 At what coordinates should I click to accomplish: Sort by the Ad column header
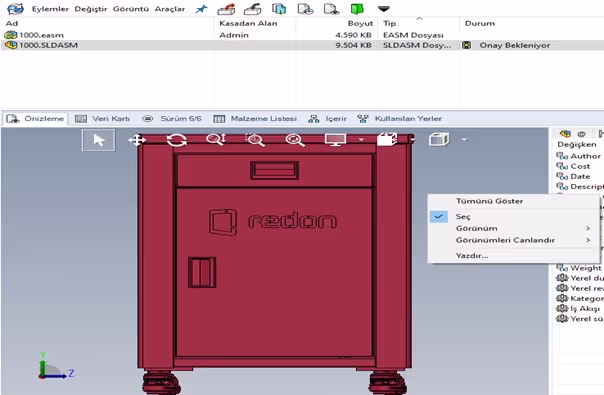tap(12, 24)
